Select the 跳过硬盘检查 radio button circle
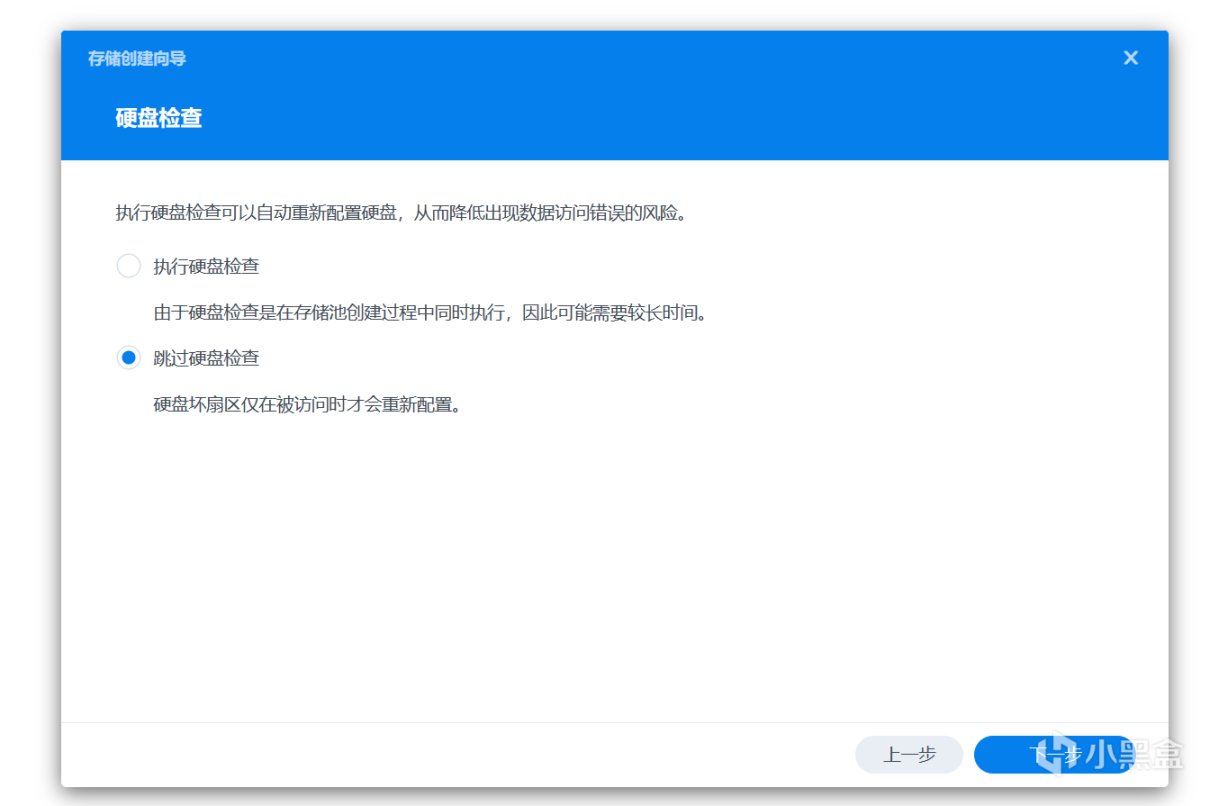The width and height of the screenshot is (1219, 806). pyautogui.click(x=128, y=357)
